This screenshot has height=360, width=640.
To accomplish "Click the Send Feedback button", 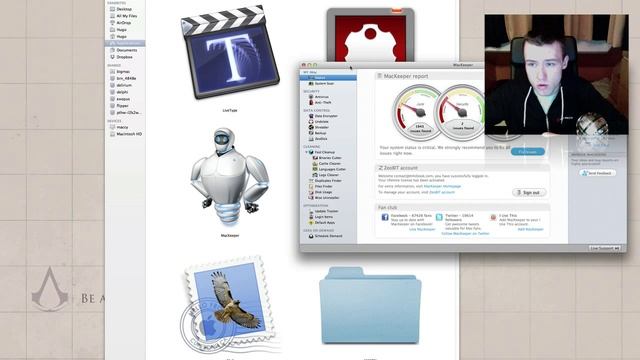I will pos(597,173).
